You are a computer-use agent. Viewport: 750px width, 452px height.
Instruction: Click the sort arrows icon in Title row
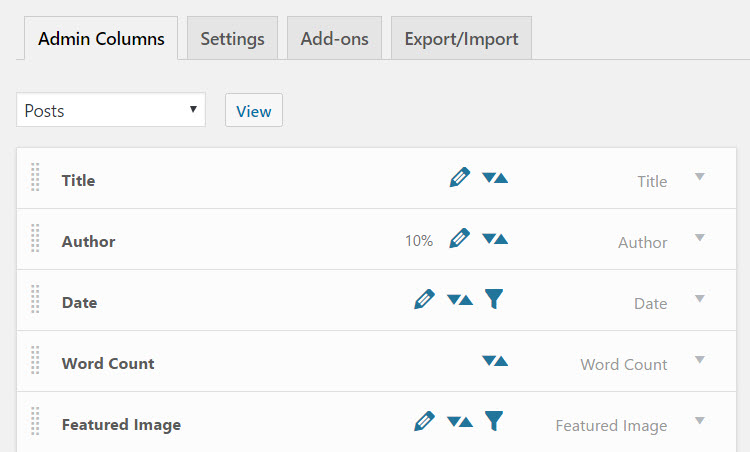coord(495,178)
